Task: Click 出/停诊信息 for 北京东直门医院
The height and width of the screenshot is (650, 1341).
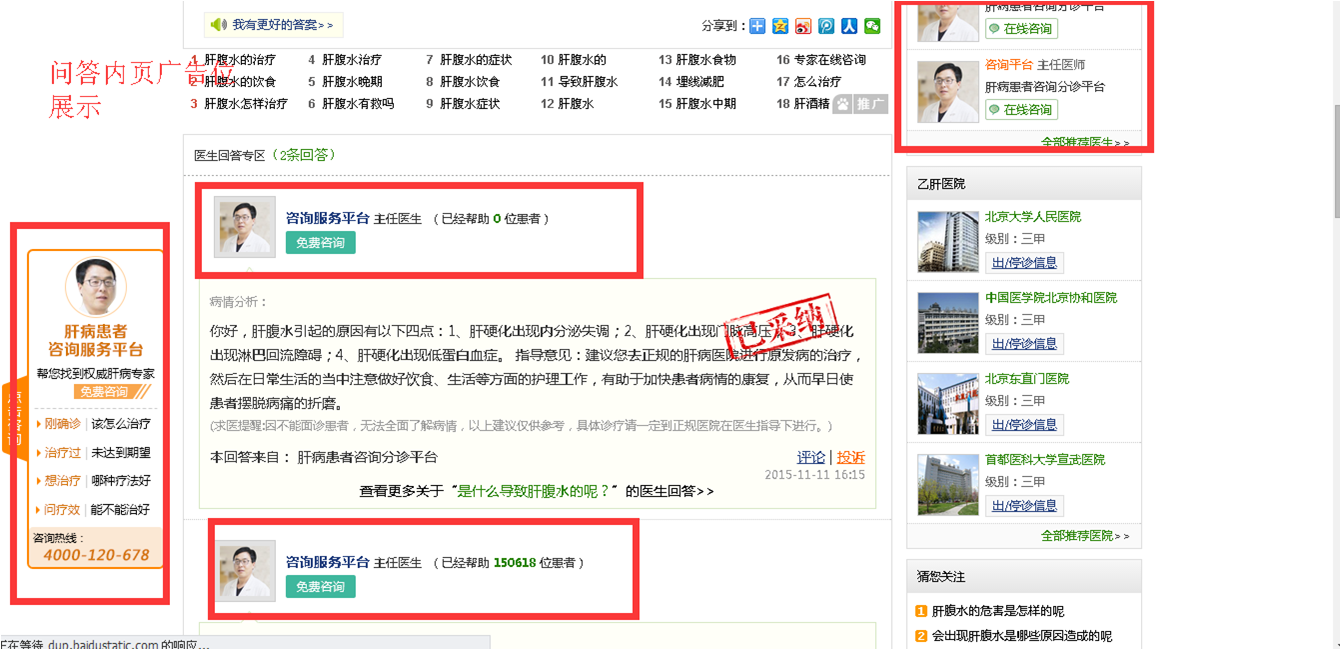Action: tap(1023, 424)
